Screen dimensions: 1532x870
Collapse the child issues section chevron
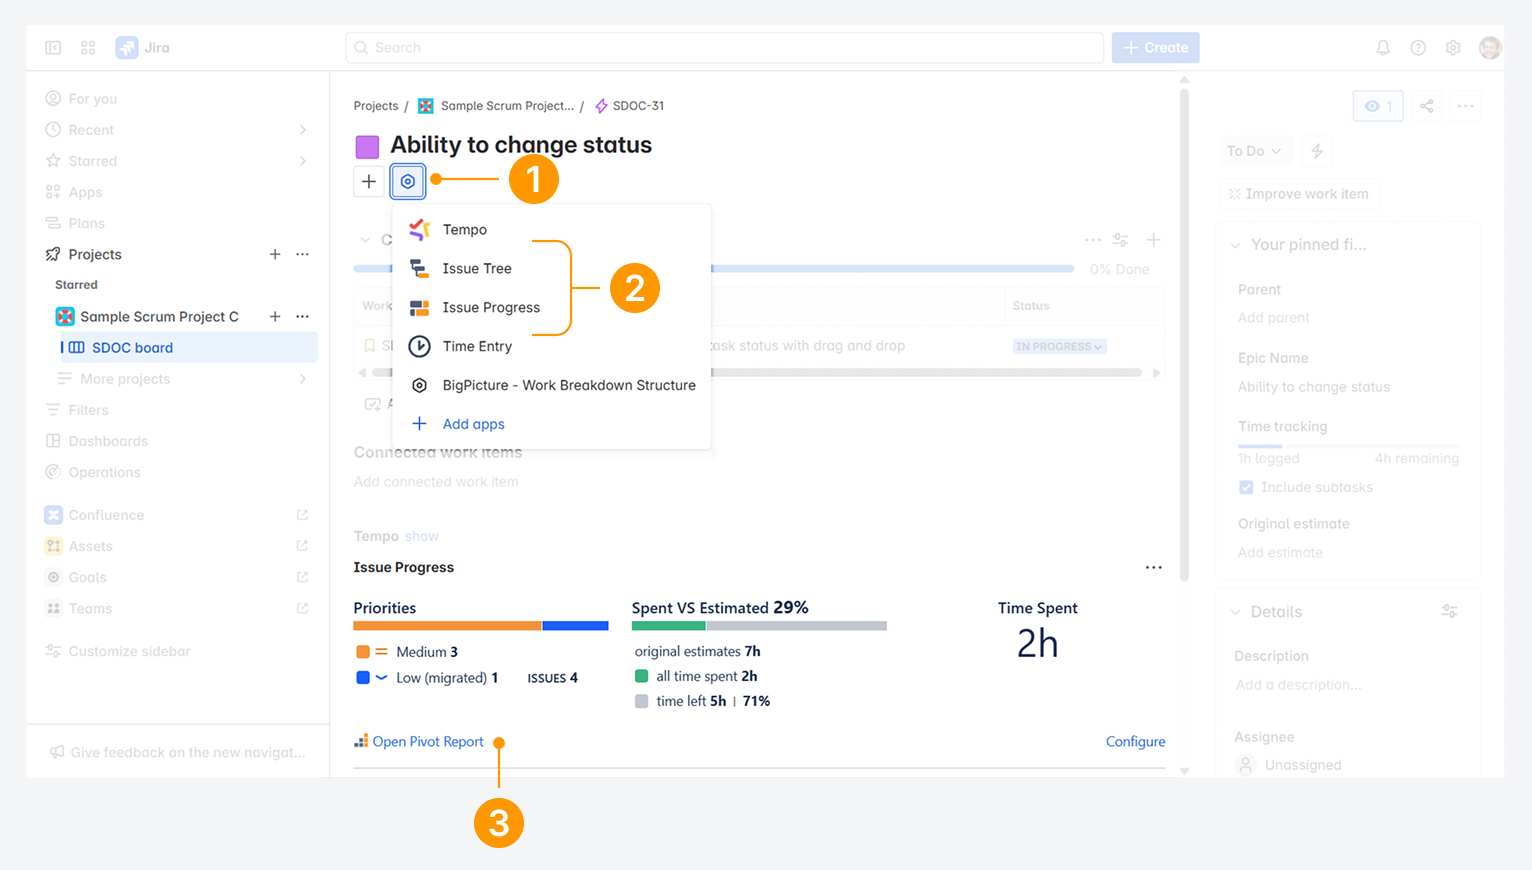coord(365,240)
